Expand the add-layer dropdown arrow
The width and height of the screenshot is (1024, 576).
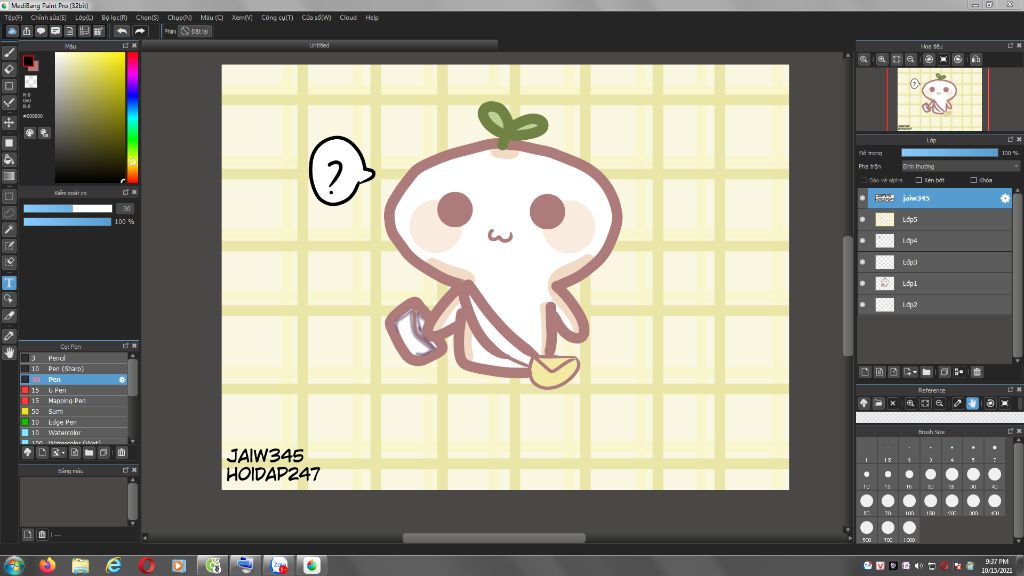point(916,372)
